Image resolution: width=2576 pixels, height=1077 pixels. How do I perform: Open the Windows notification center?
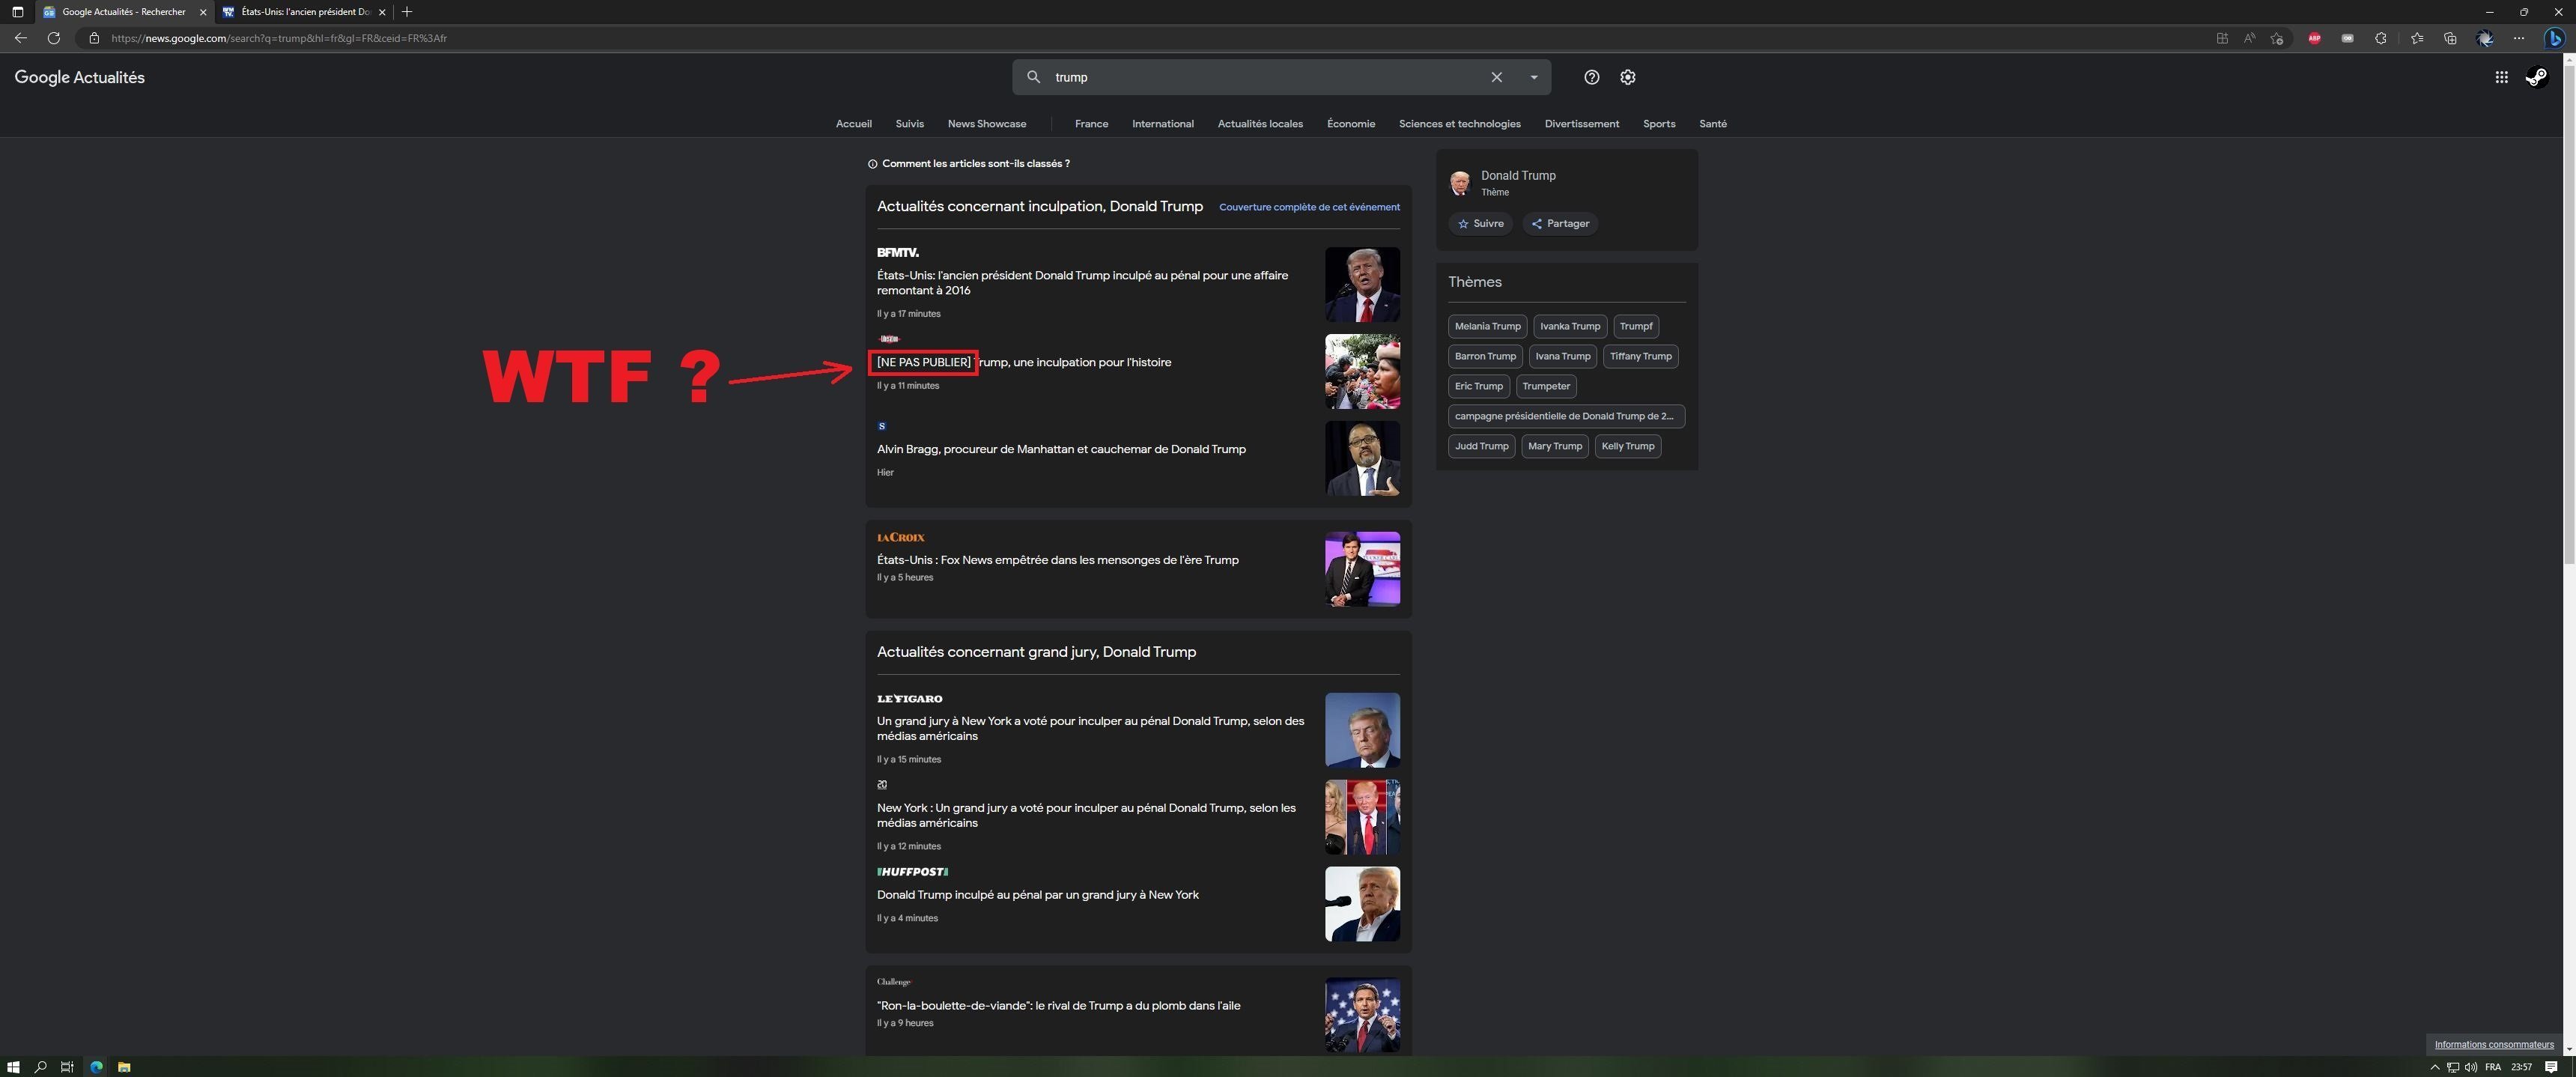coord(2551,1066)
